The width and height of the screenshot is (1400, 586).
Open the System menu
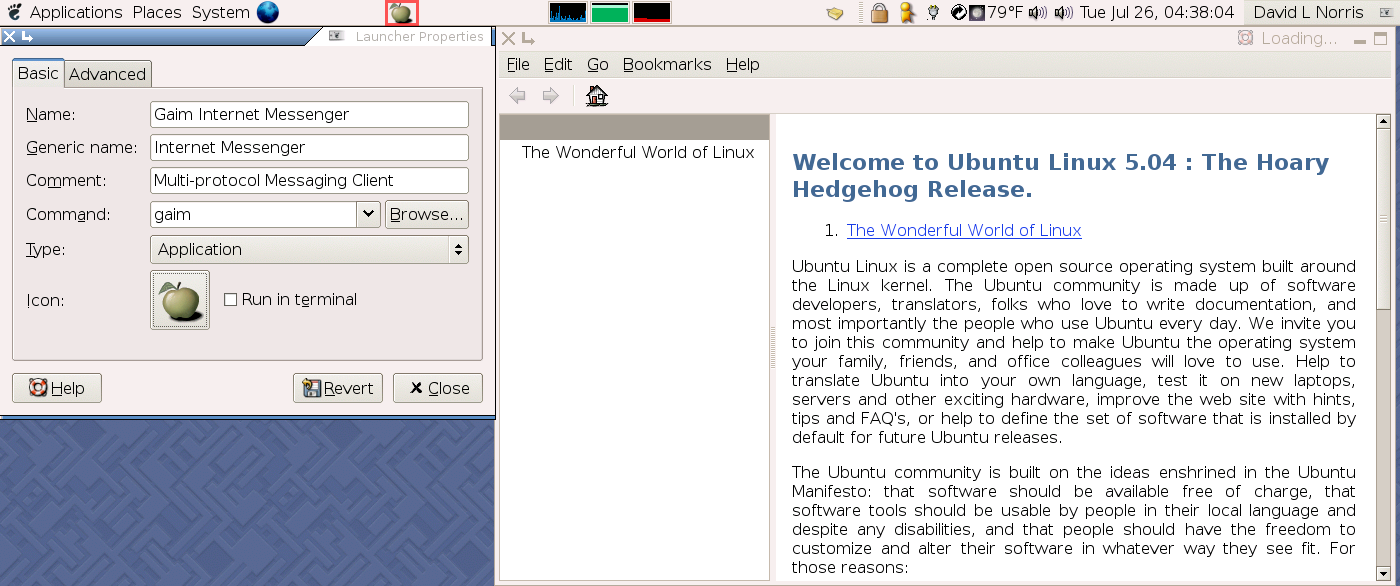click(x=220, y=13)
